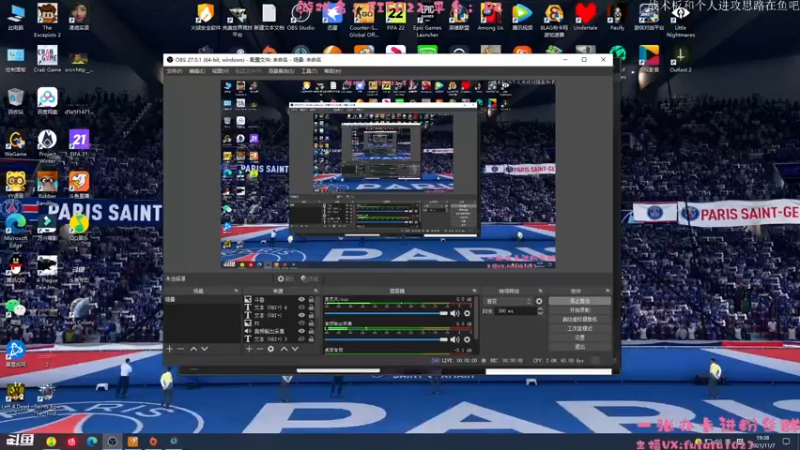Image resolution: width=800 pixels, height=450 pixels.
Task: Open the transition properties gear icon
Action: [x=539, y=302]
